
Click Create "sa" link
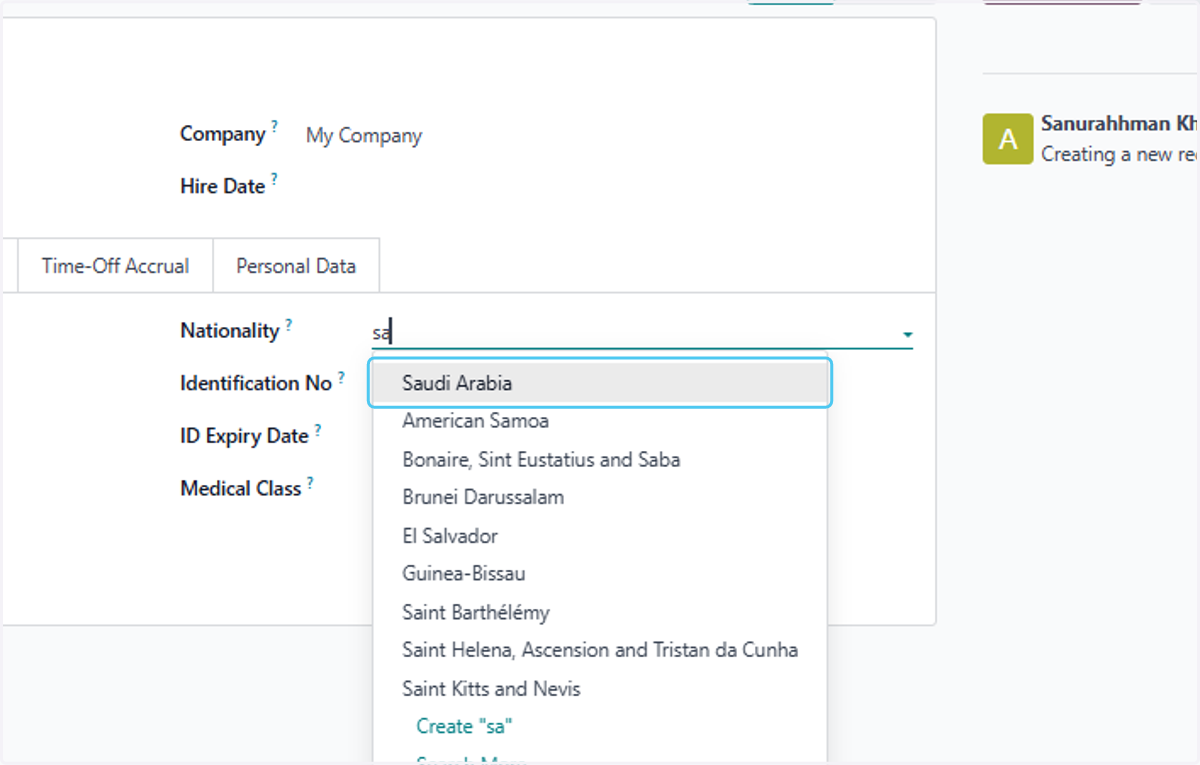point(465,726)
